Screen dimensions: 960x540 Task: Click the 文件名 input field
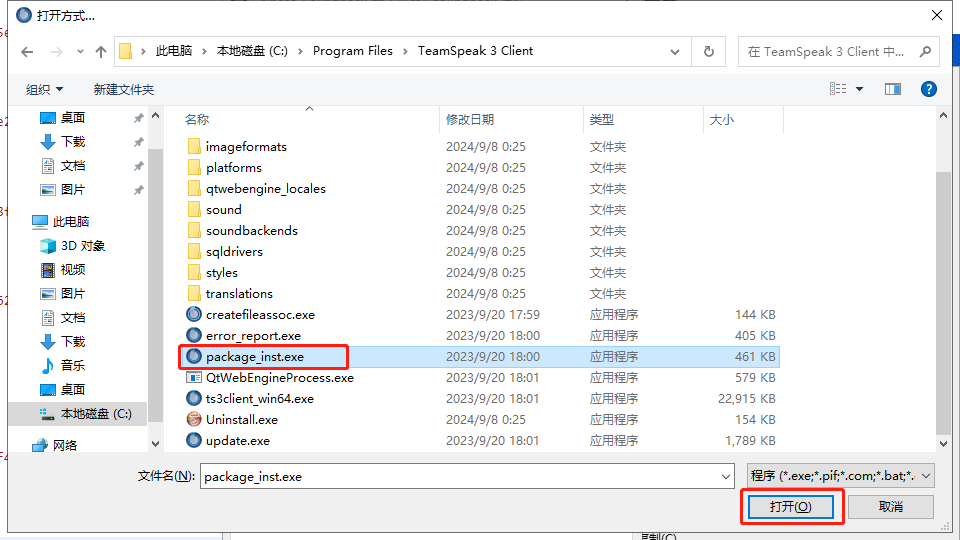pos(460,477)
